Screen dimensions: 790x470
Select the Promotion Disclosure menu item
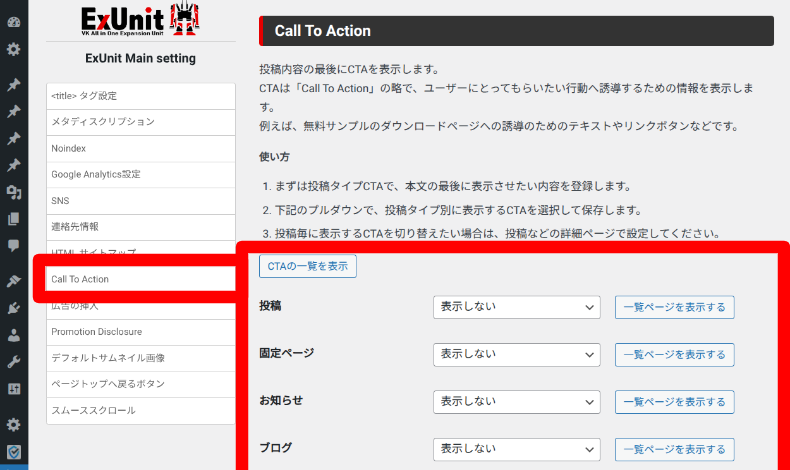[x=141, y=331]
